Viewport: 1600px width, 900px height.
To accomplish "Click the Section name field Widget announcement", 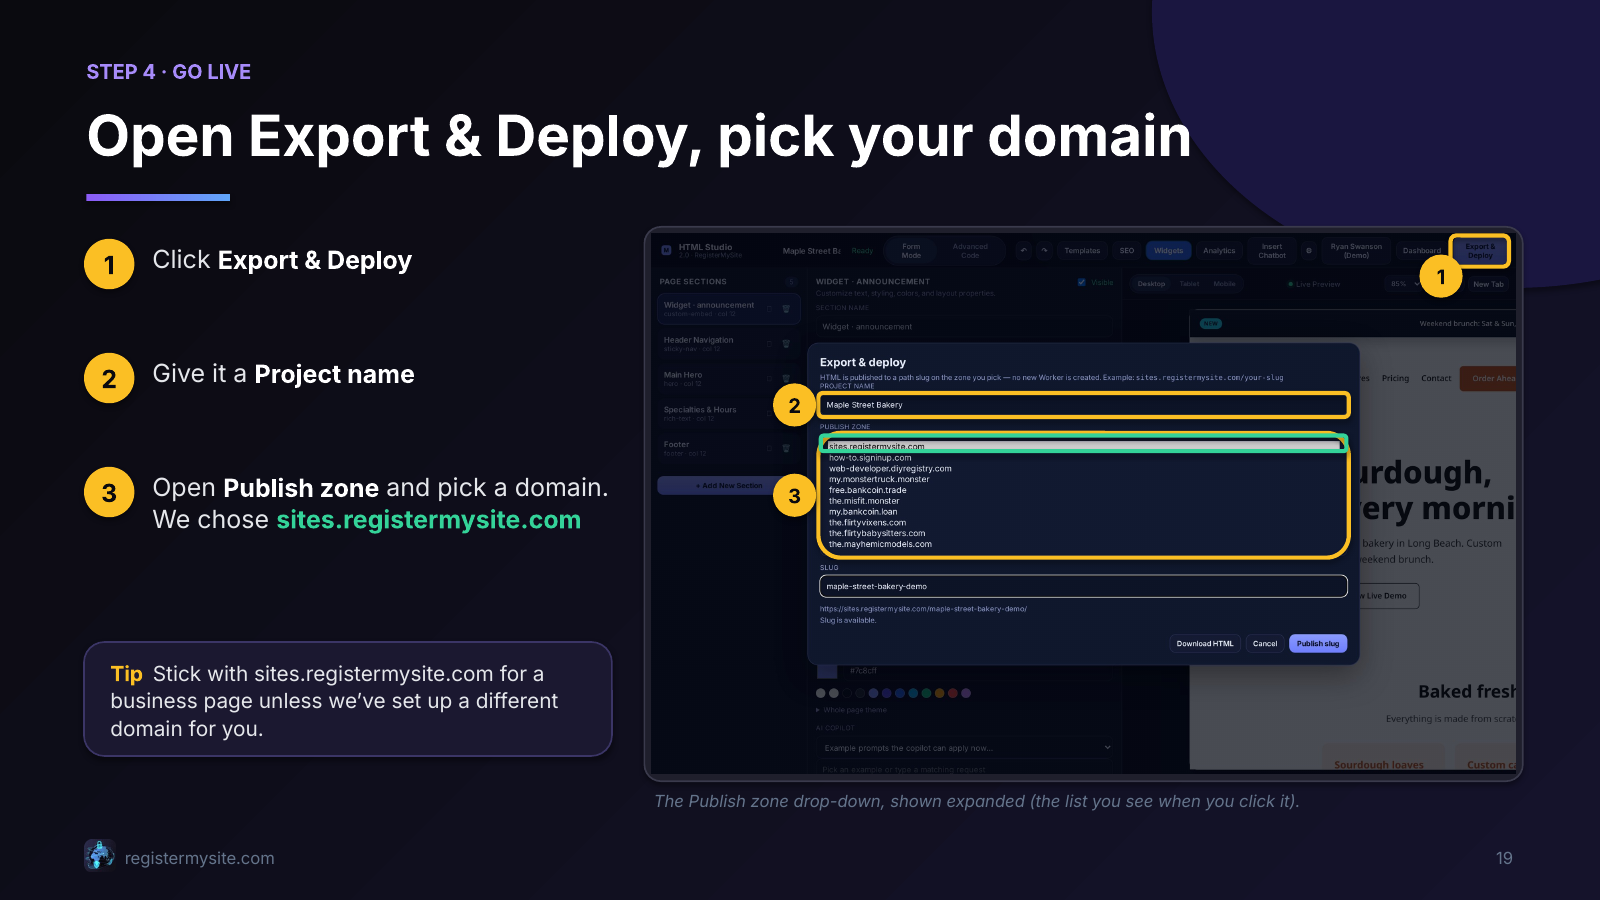I will tap(964, 327).
